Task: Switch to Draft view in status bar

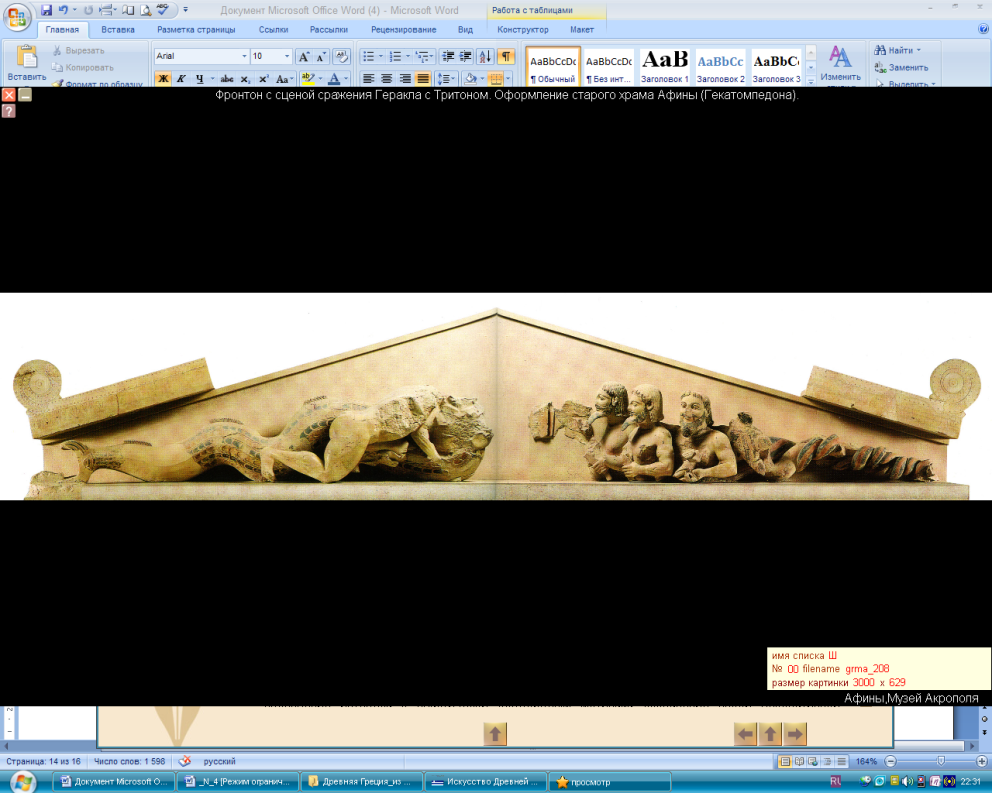Action: [841, 761]
